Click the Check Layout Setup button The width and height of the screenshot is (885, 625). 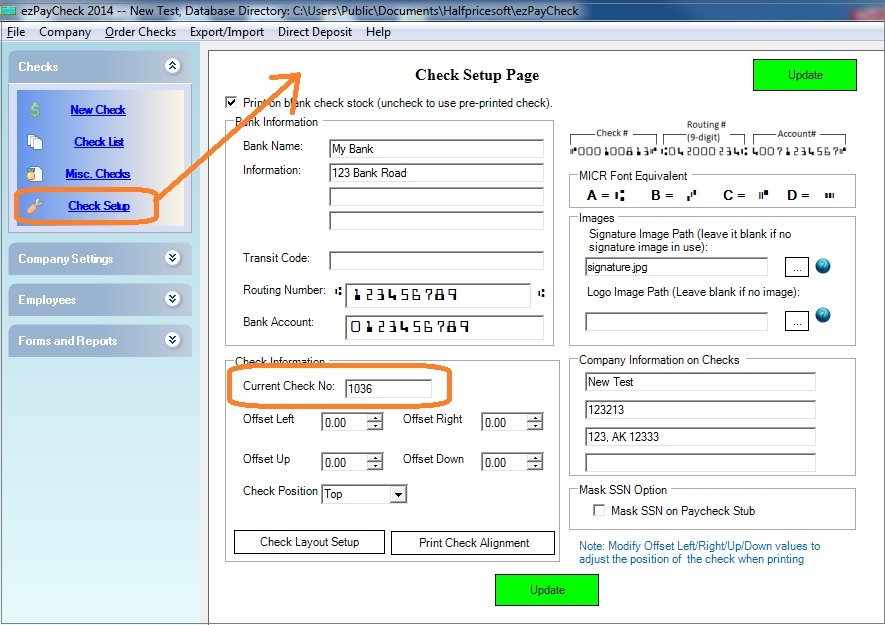click(x=308, y=542)
